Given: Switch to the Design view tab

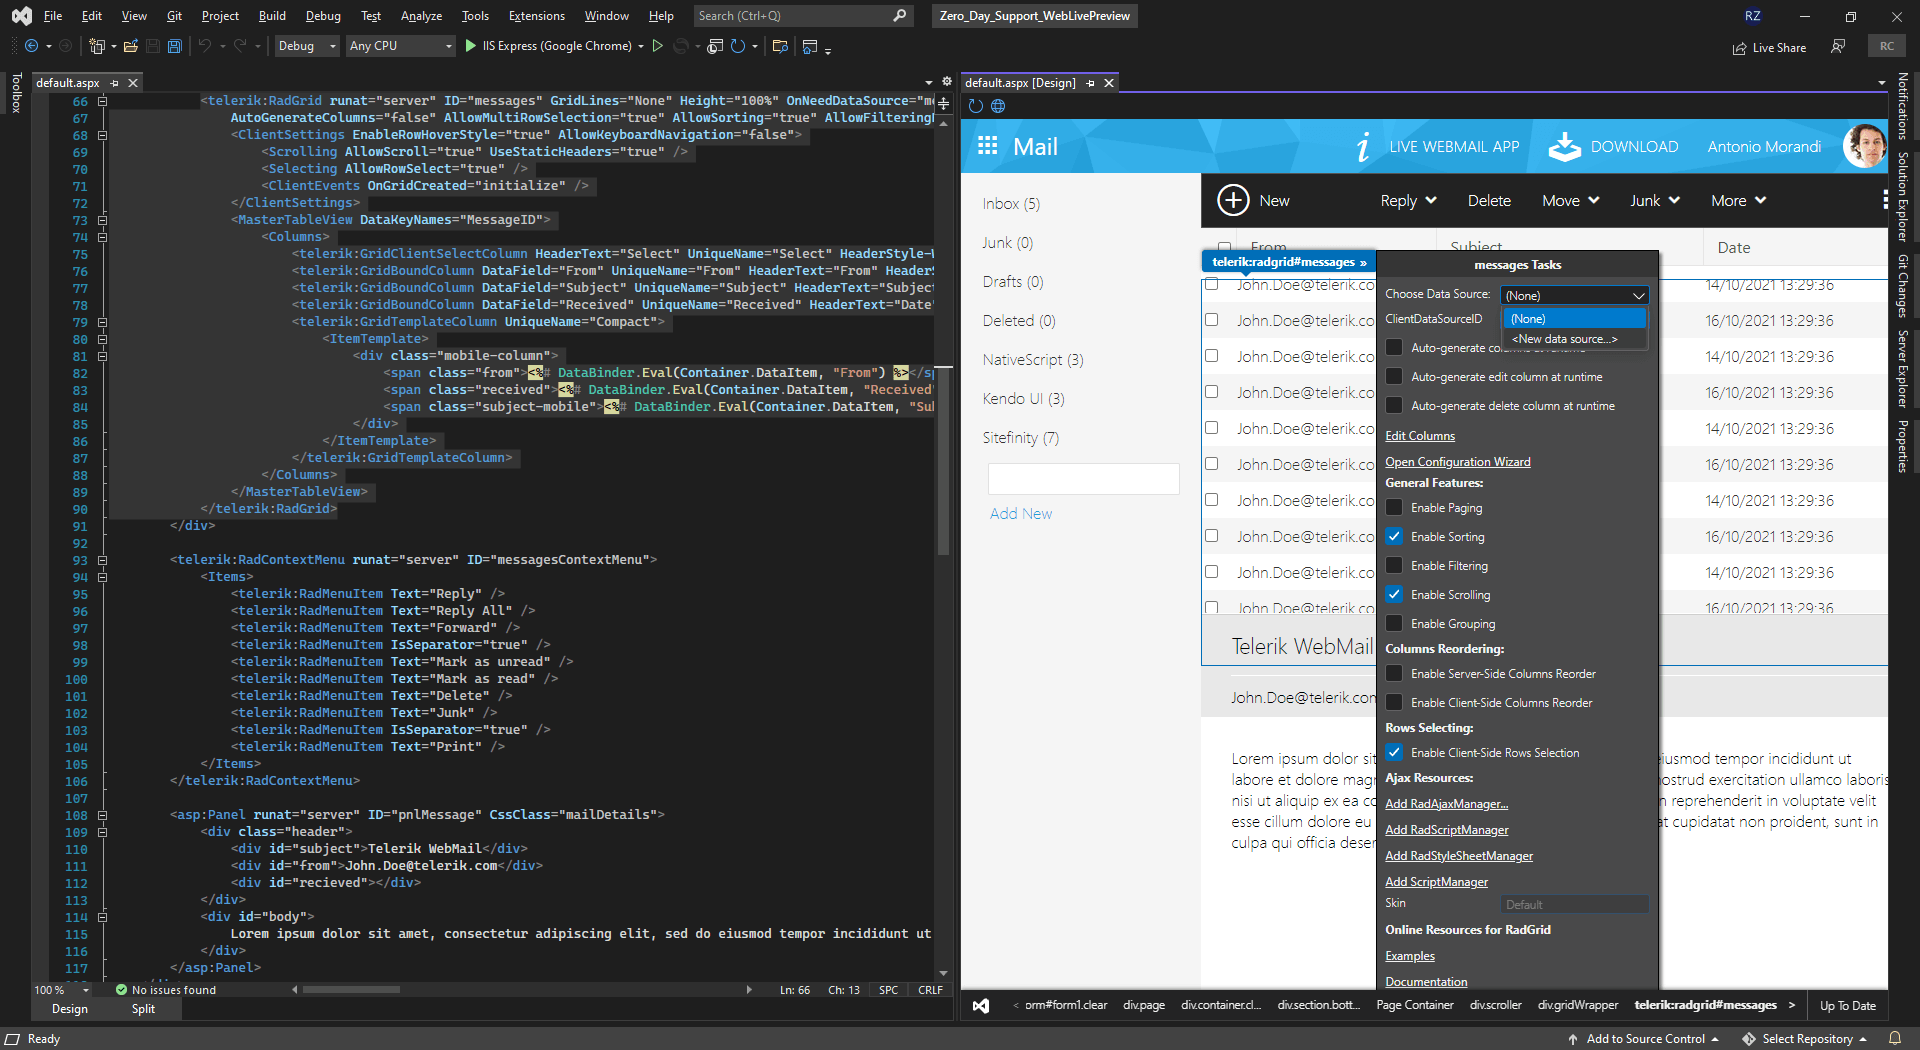Looking at the screenshot, I should [70, 1009].
